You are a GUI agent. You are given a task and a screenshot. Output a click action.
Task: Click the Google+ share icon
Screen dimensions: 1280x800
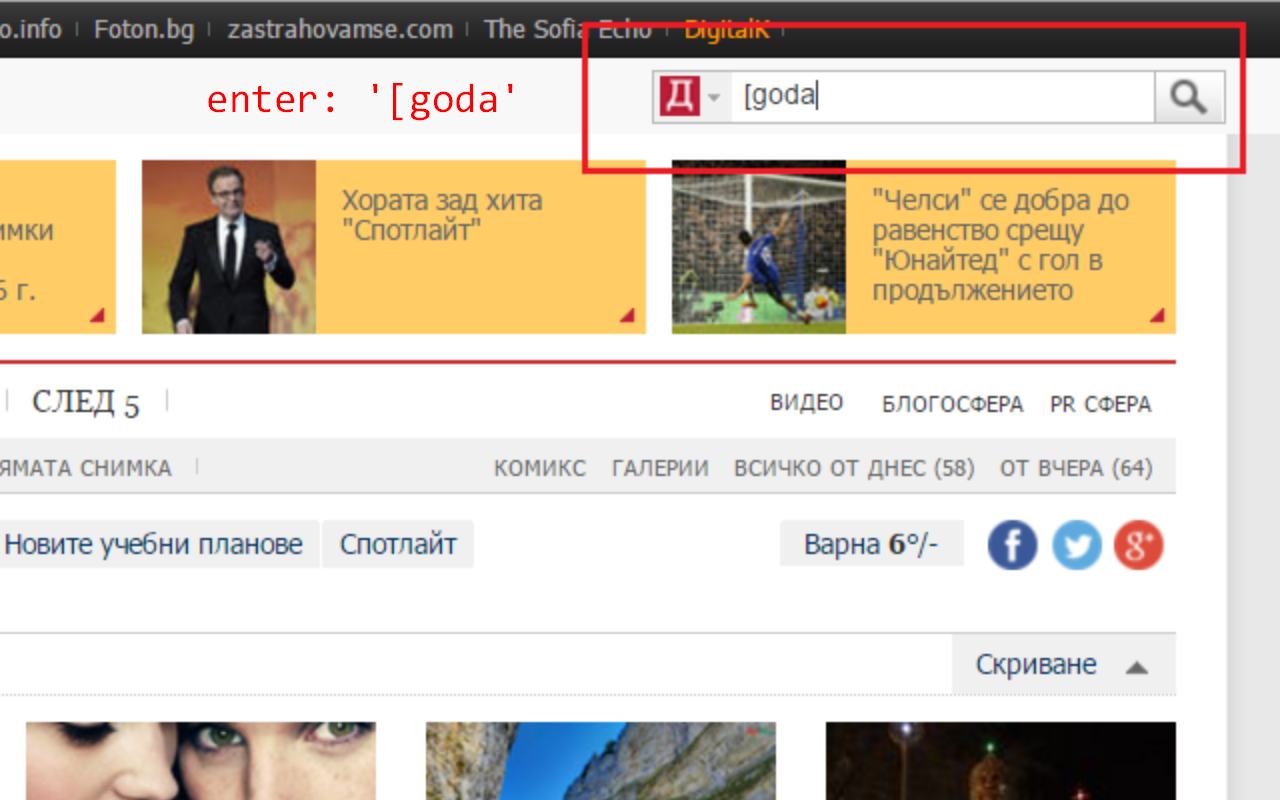(x=1138, y=545)
